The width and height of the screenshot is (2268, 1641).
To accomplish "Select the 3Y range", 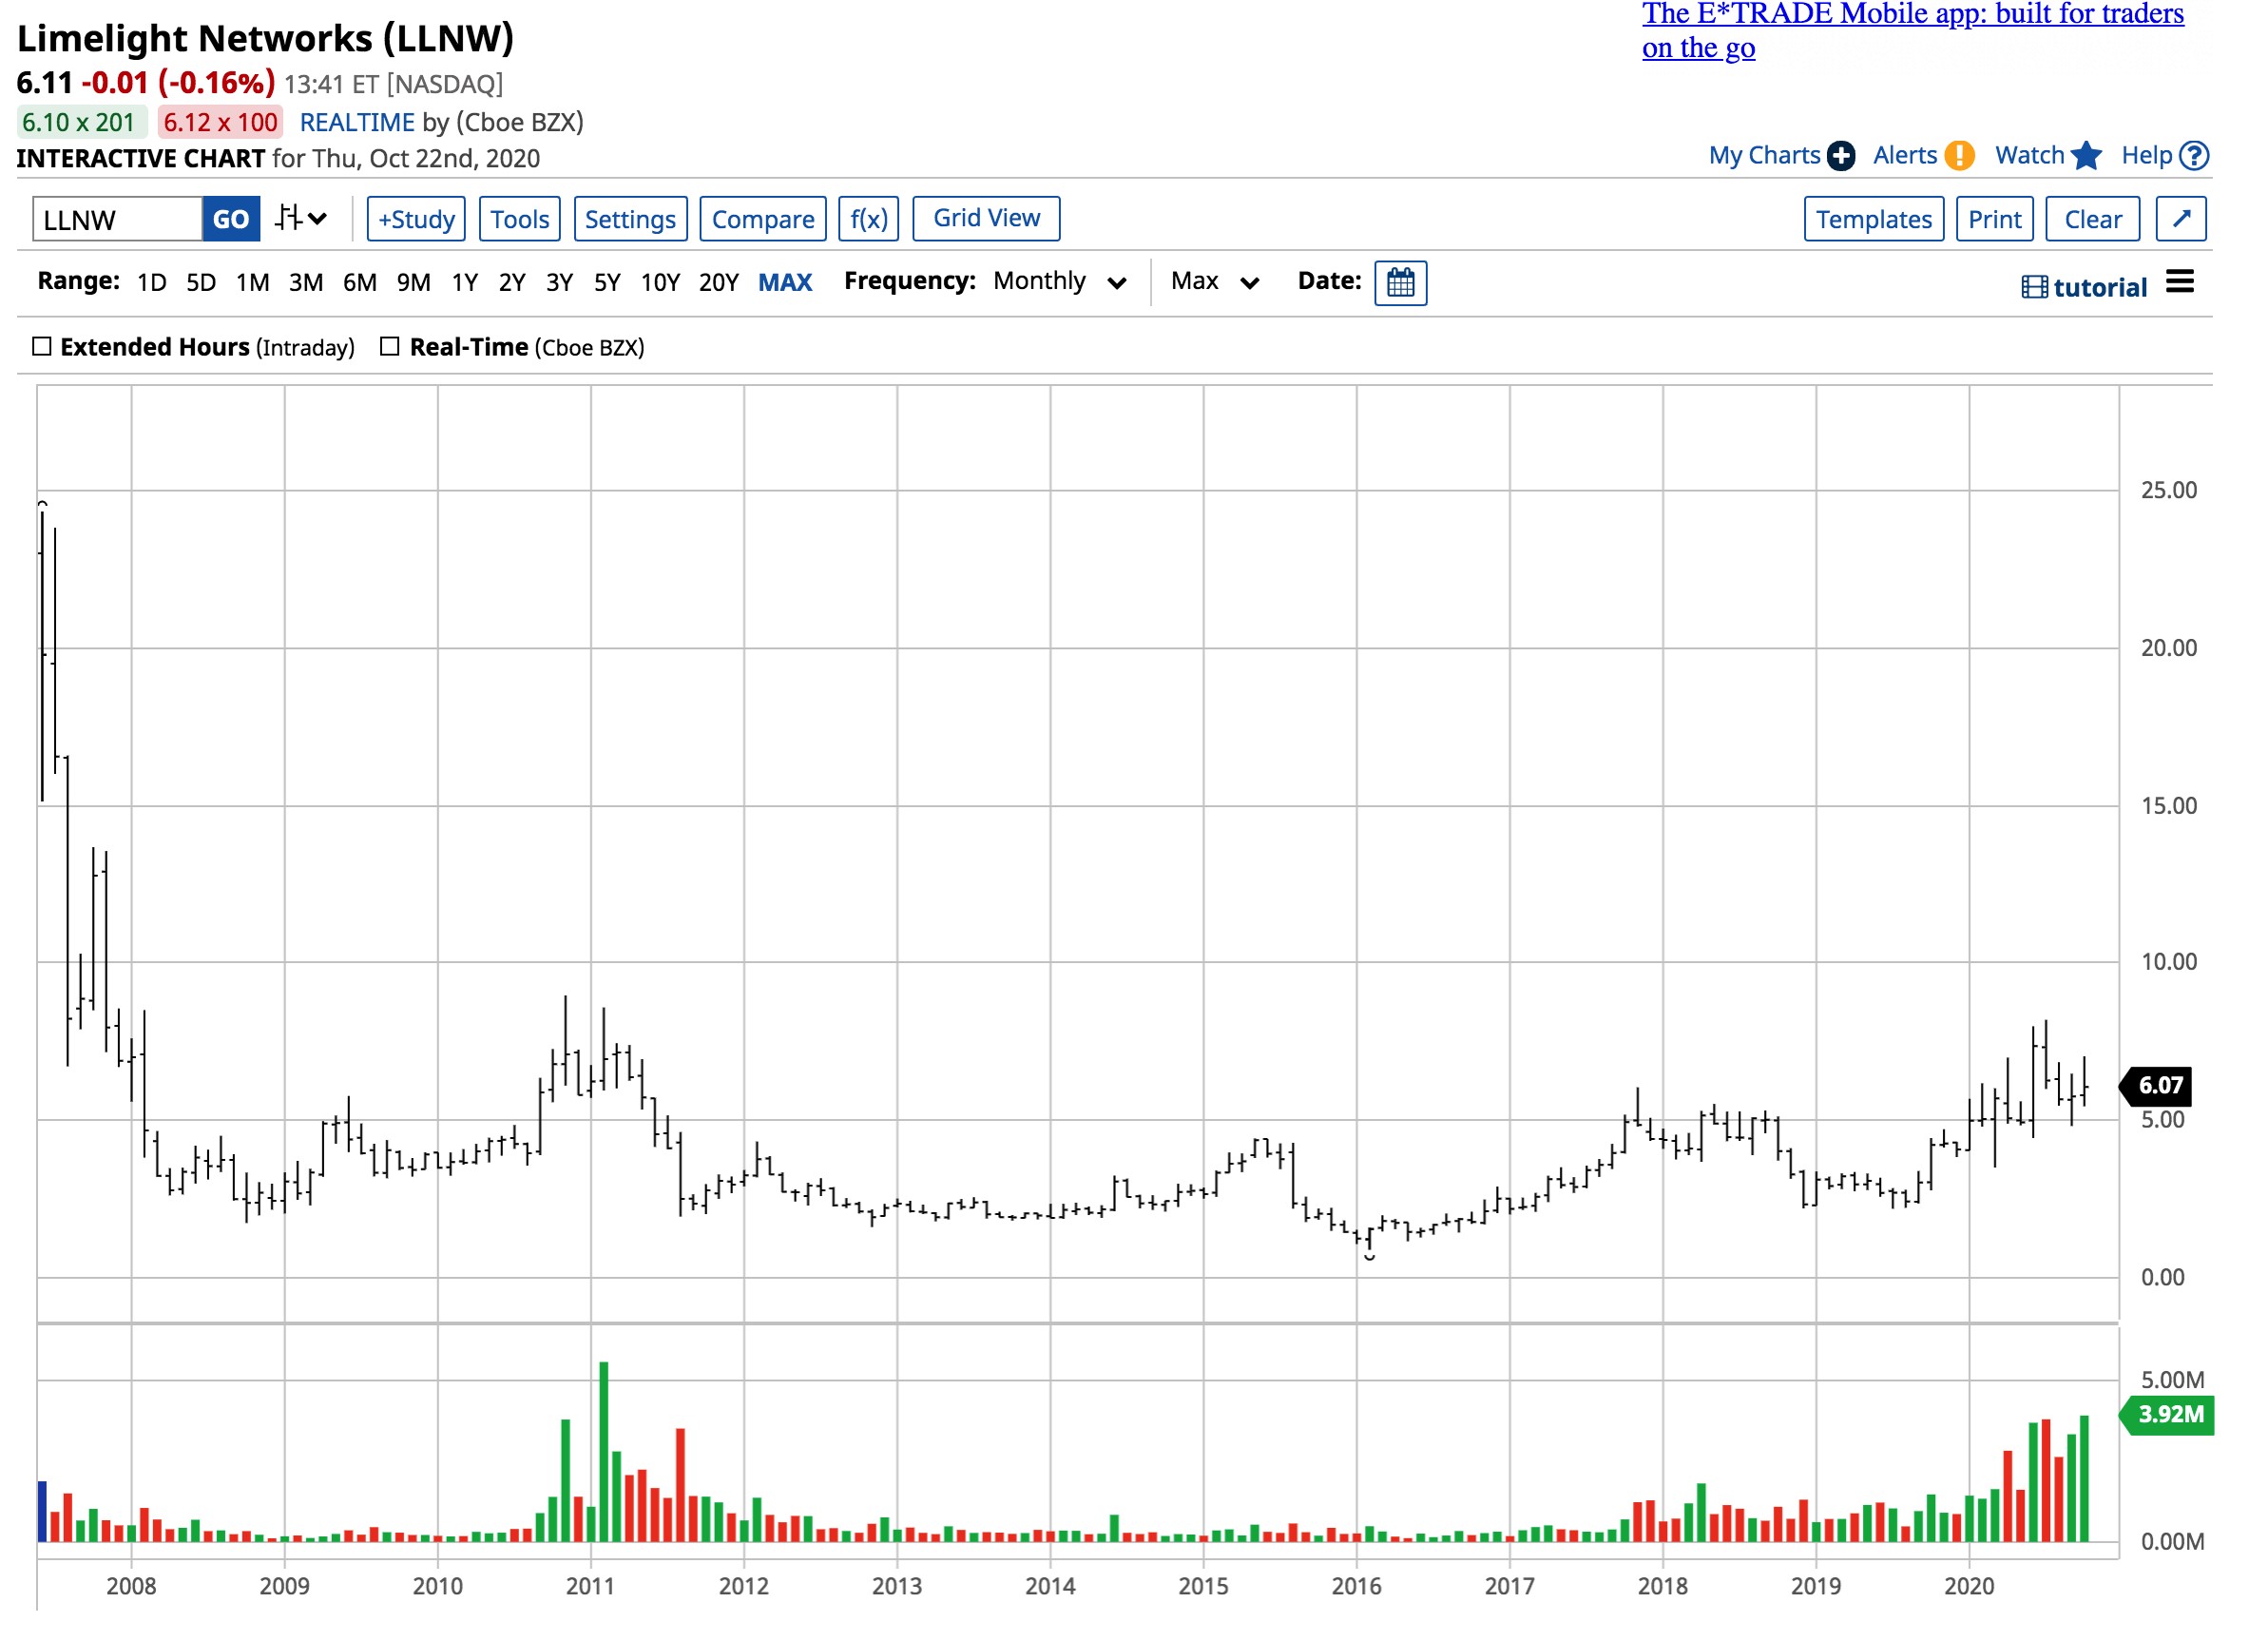I will click(x=560, y=283).
